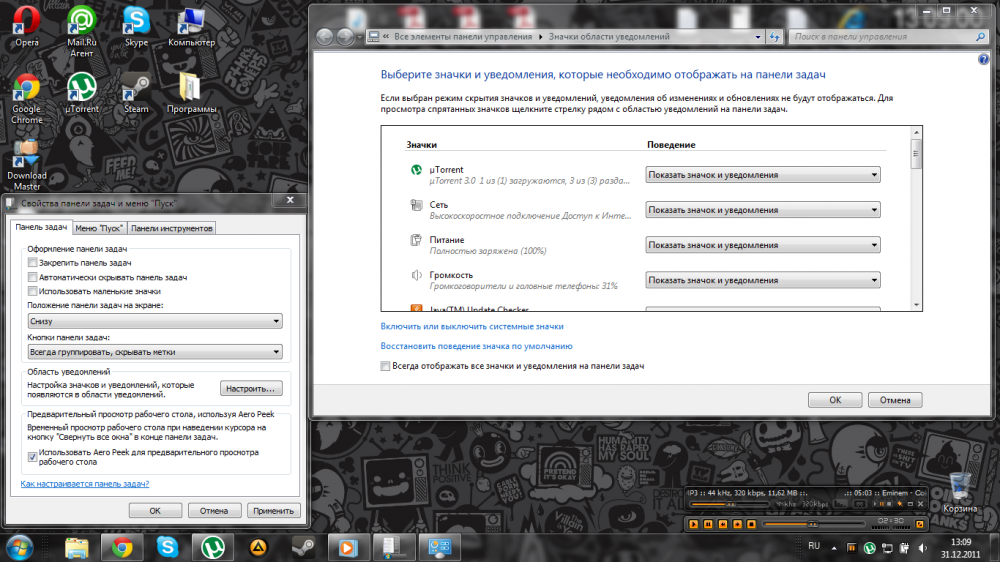Click OK in notification icons window

tap(835, 400)
